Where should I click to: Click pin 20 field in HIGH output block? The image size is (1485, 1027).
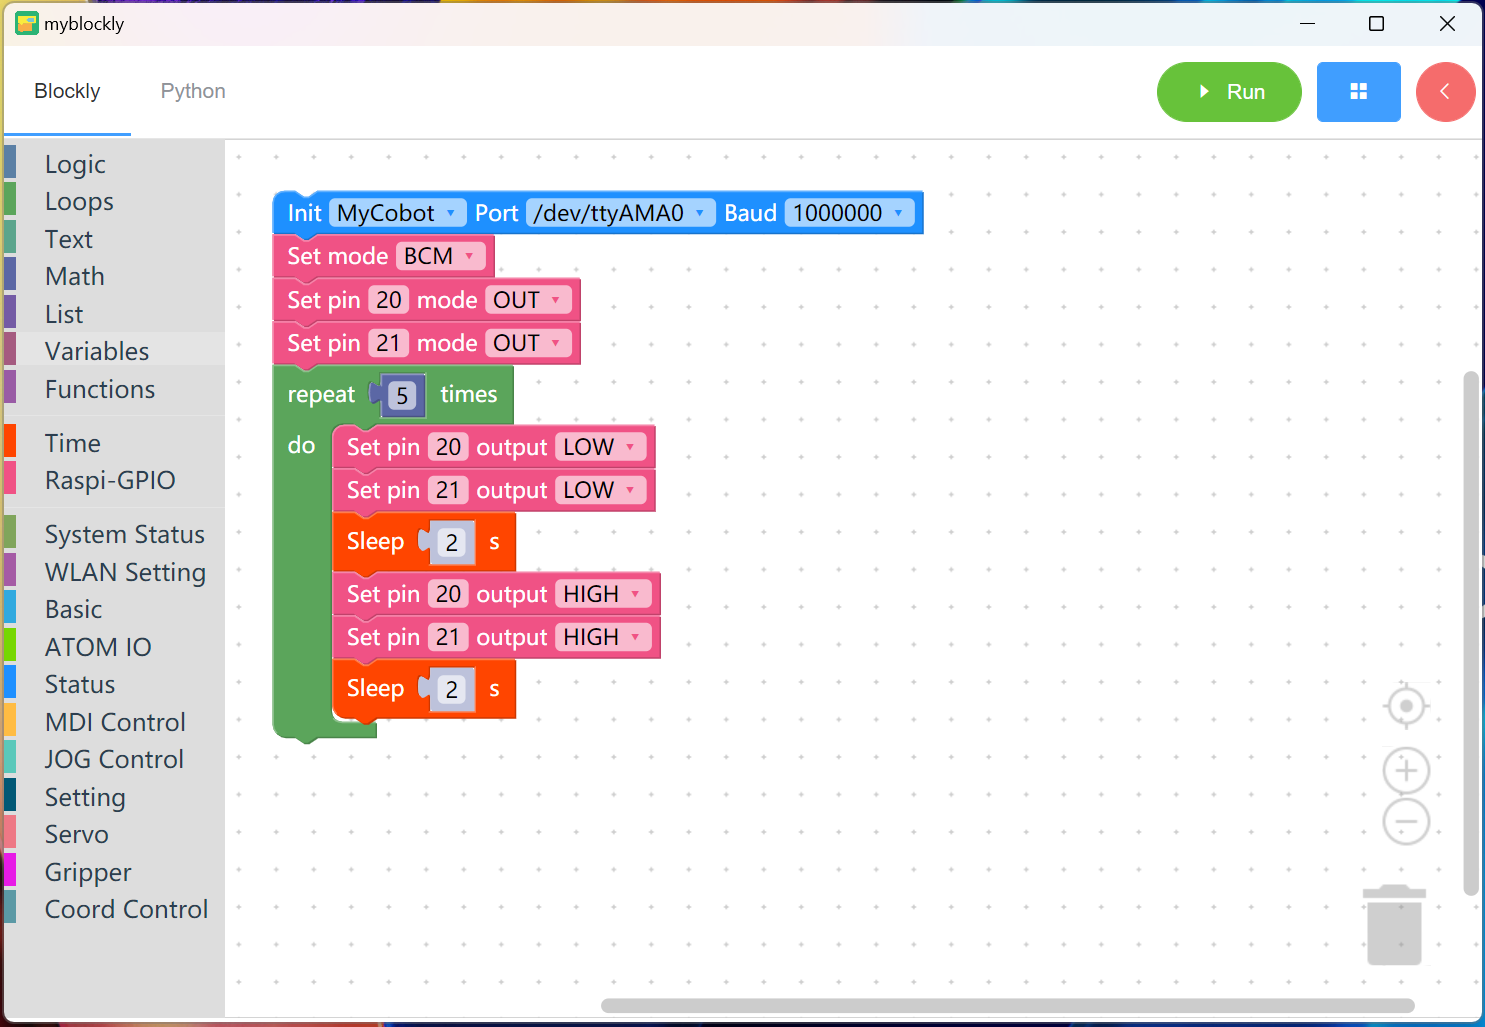pyautogui.click(x=448, y=594)
